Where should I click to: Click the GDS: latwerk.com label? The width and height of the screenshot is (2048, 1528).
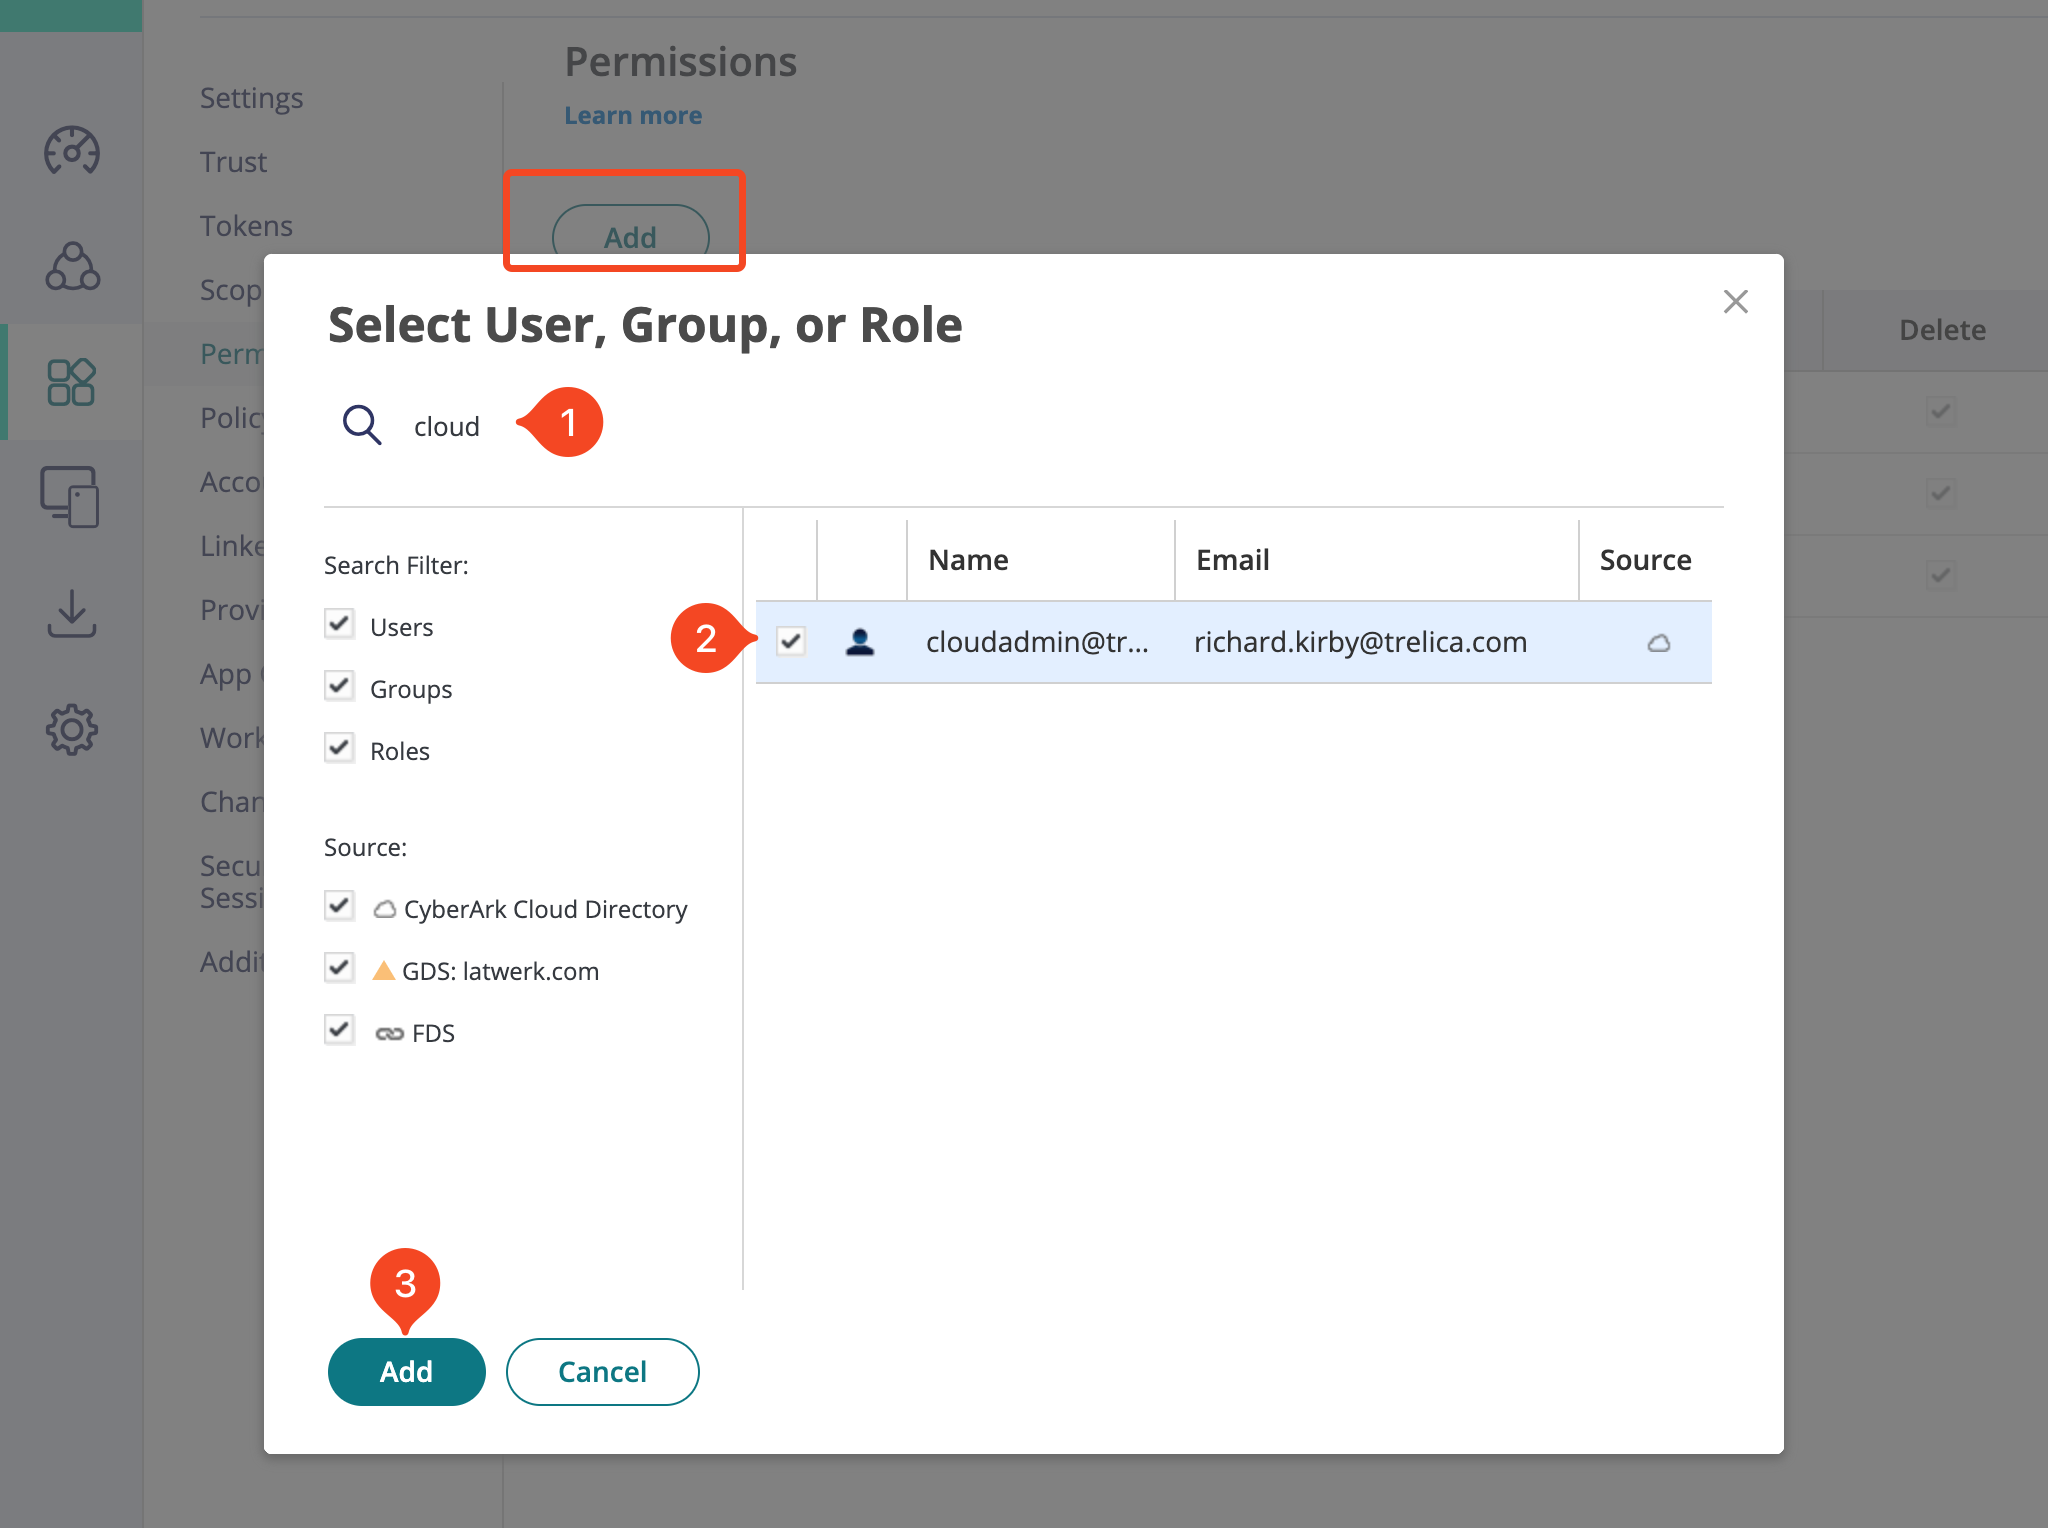click(501, 971)
